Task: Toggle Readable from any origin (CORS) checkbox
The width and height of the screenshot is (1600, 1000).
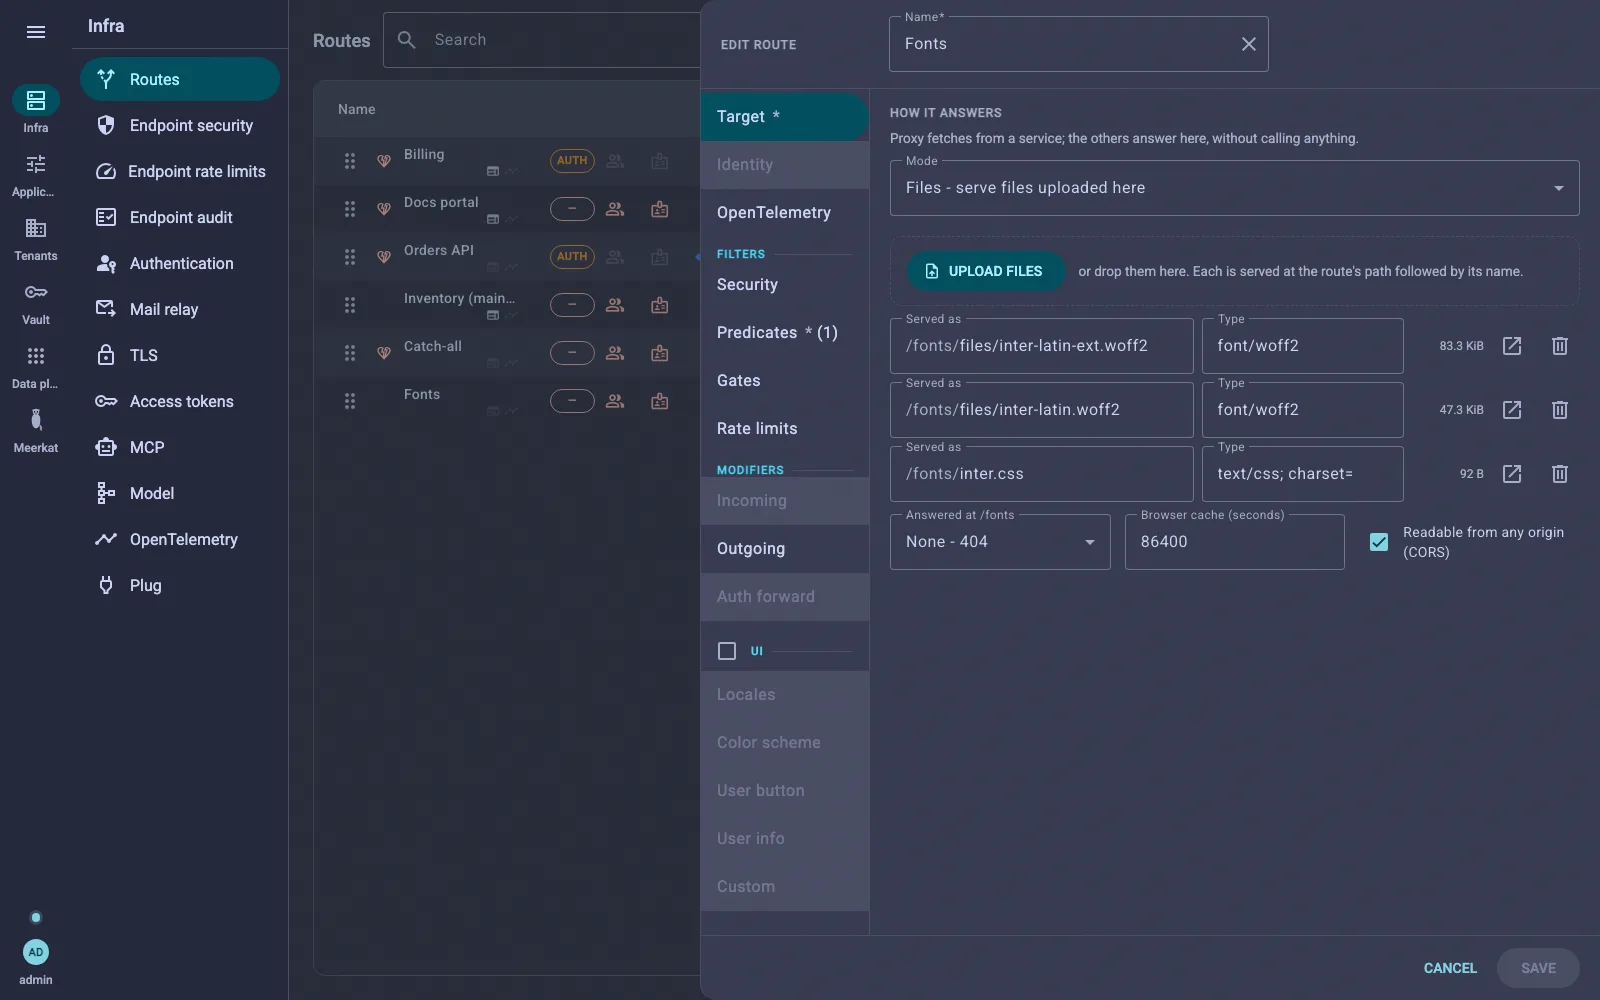Action: click(1379, 542)
